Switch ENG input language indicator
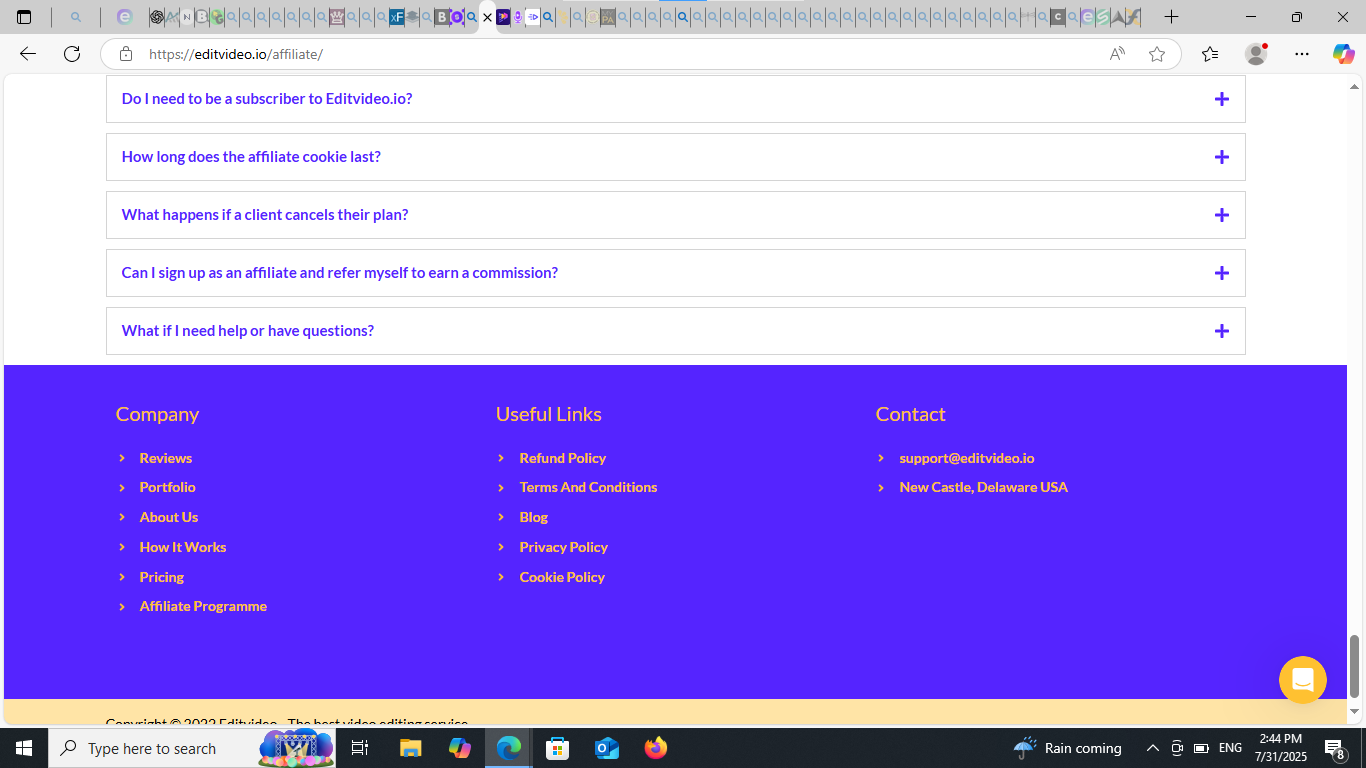Image resolution: width=1366 pixels, height=768 pixels. [1230, 748]
